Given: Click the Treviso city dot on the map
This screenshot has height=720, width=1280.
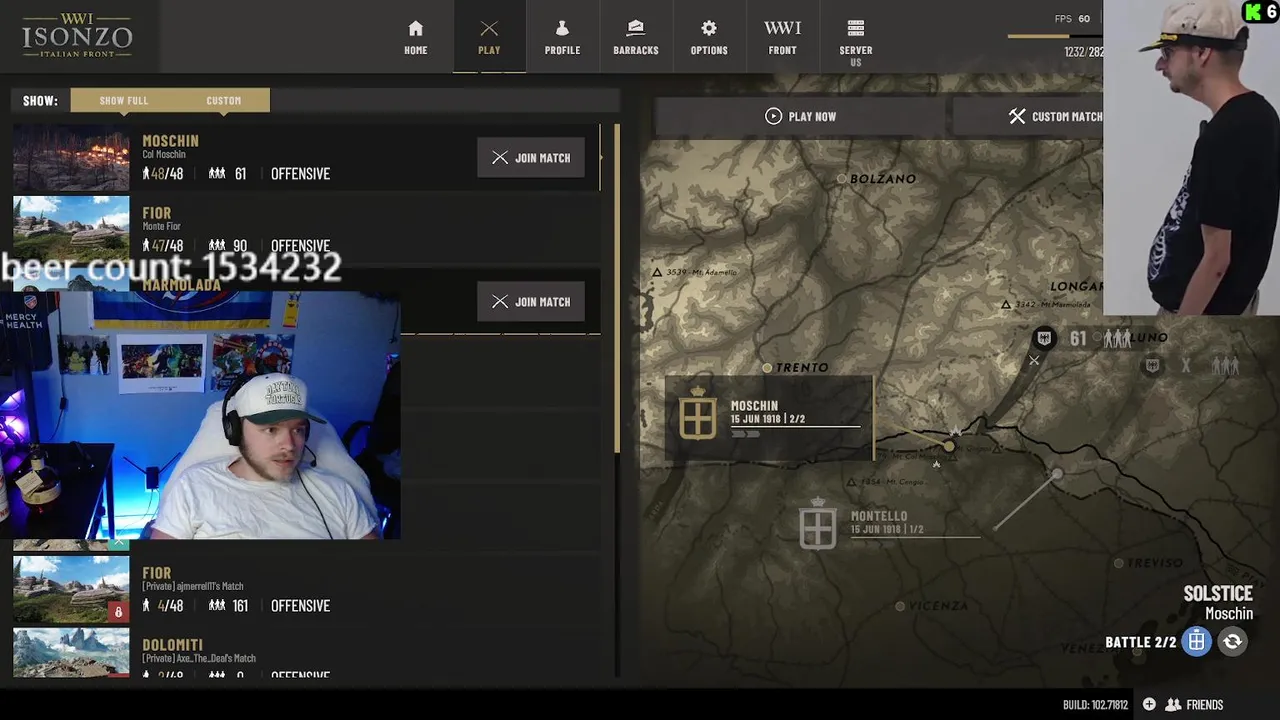Looking at the screenshot, I should click(x=1118, y=563).
